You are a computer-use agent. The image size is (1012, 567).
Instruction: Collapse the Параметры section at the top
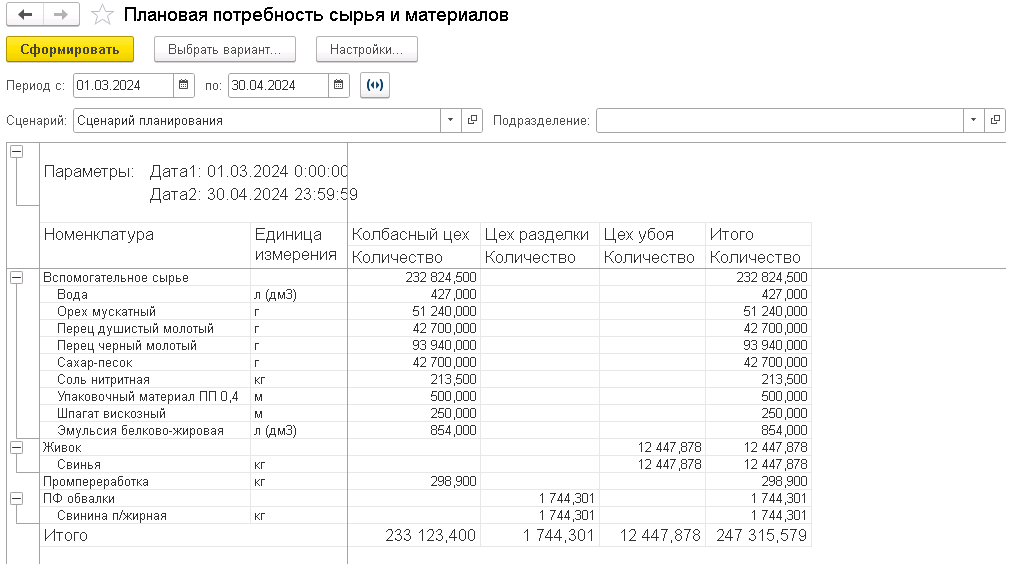click(x=16, y=152)
